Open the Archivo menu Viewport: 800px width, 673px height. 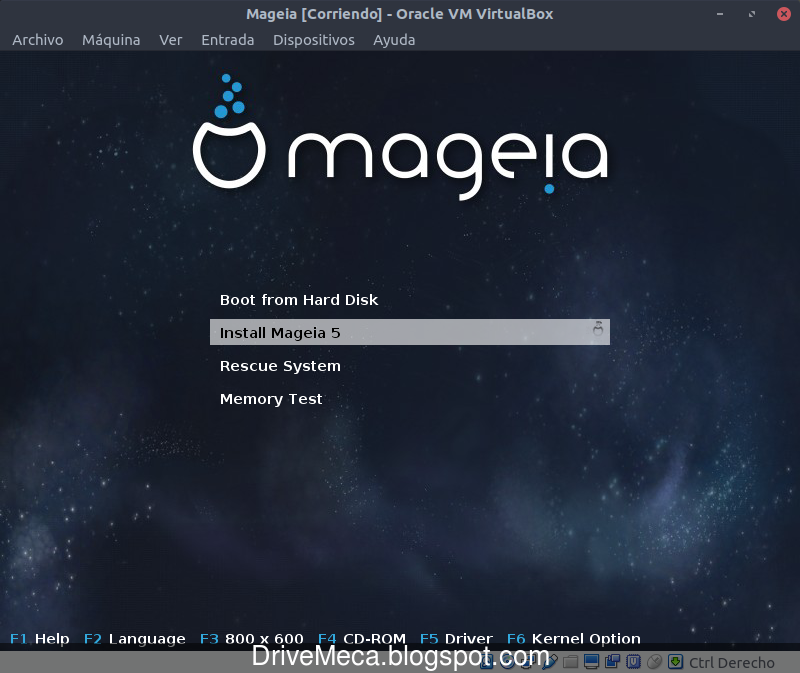(x=37, y=40)
